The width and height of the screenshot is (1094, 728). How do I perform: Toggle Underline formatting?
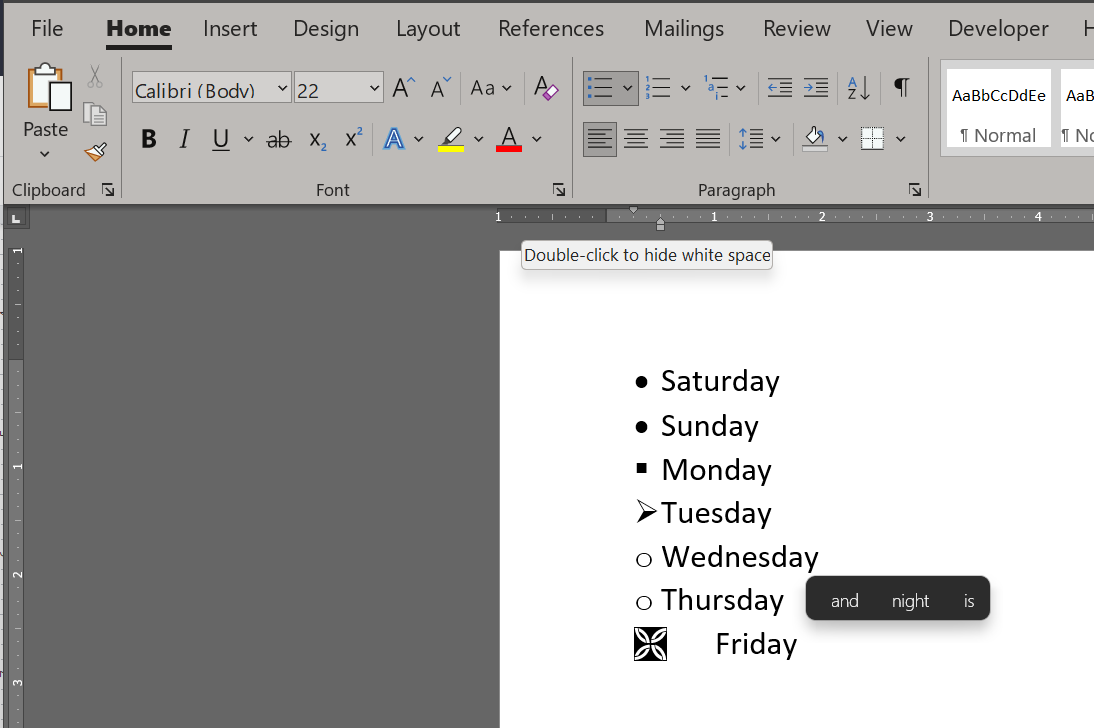tap(220, 139)
